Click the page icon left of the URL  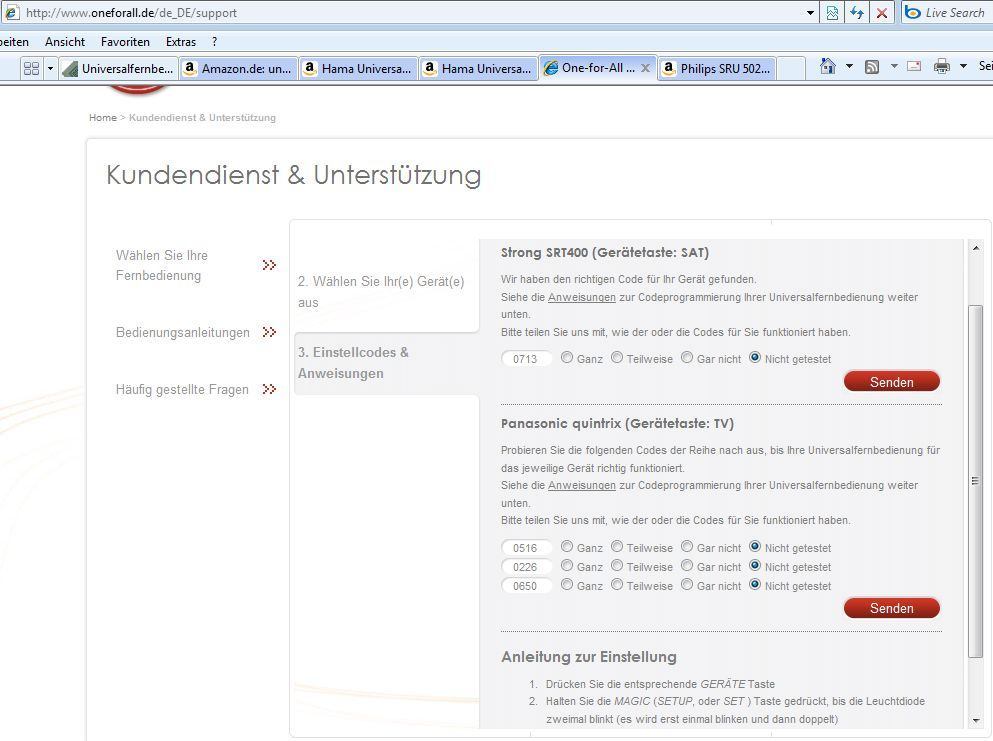point(12,13)
